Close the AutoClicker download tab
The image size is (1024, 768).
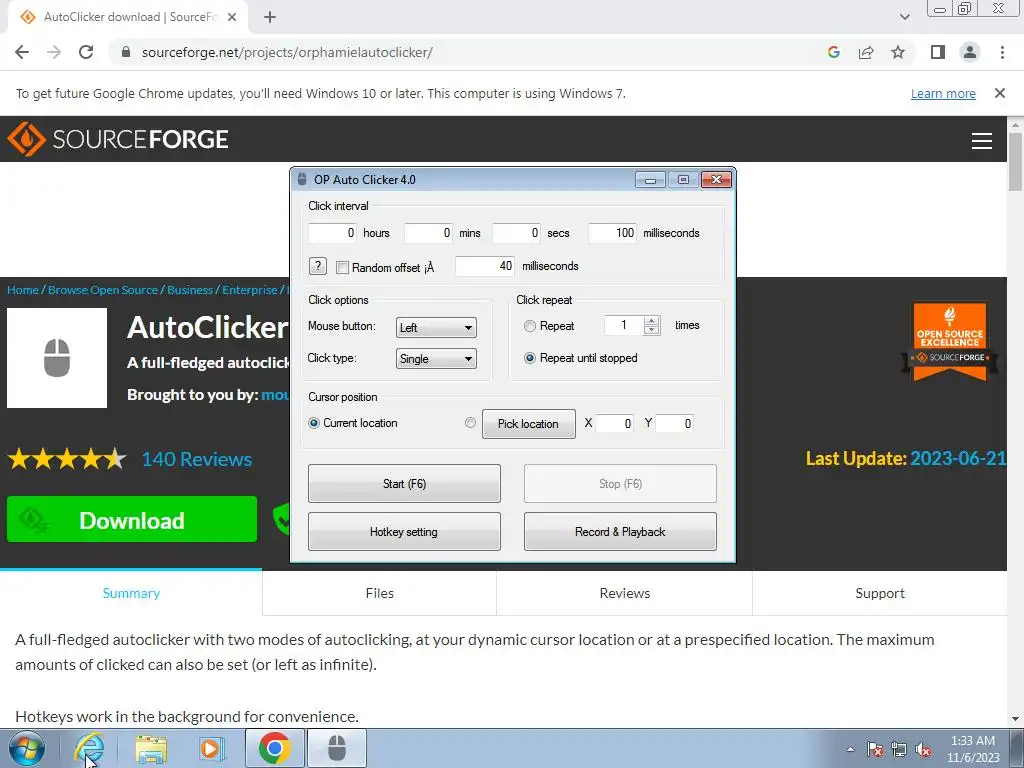(x=232, y=17)
